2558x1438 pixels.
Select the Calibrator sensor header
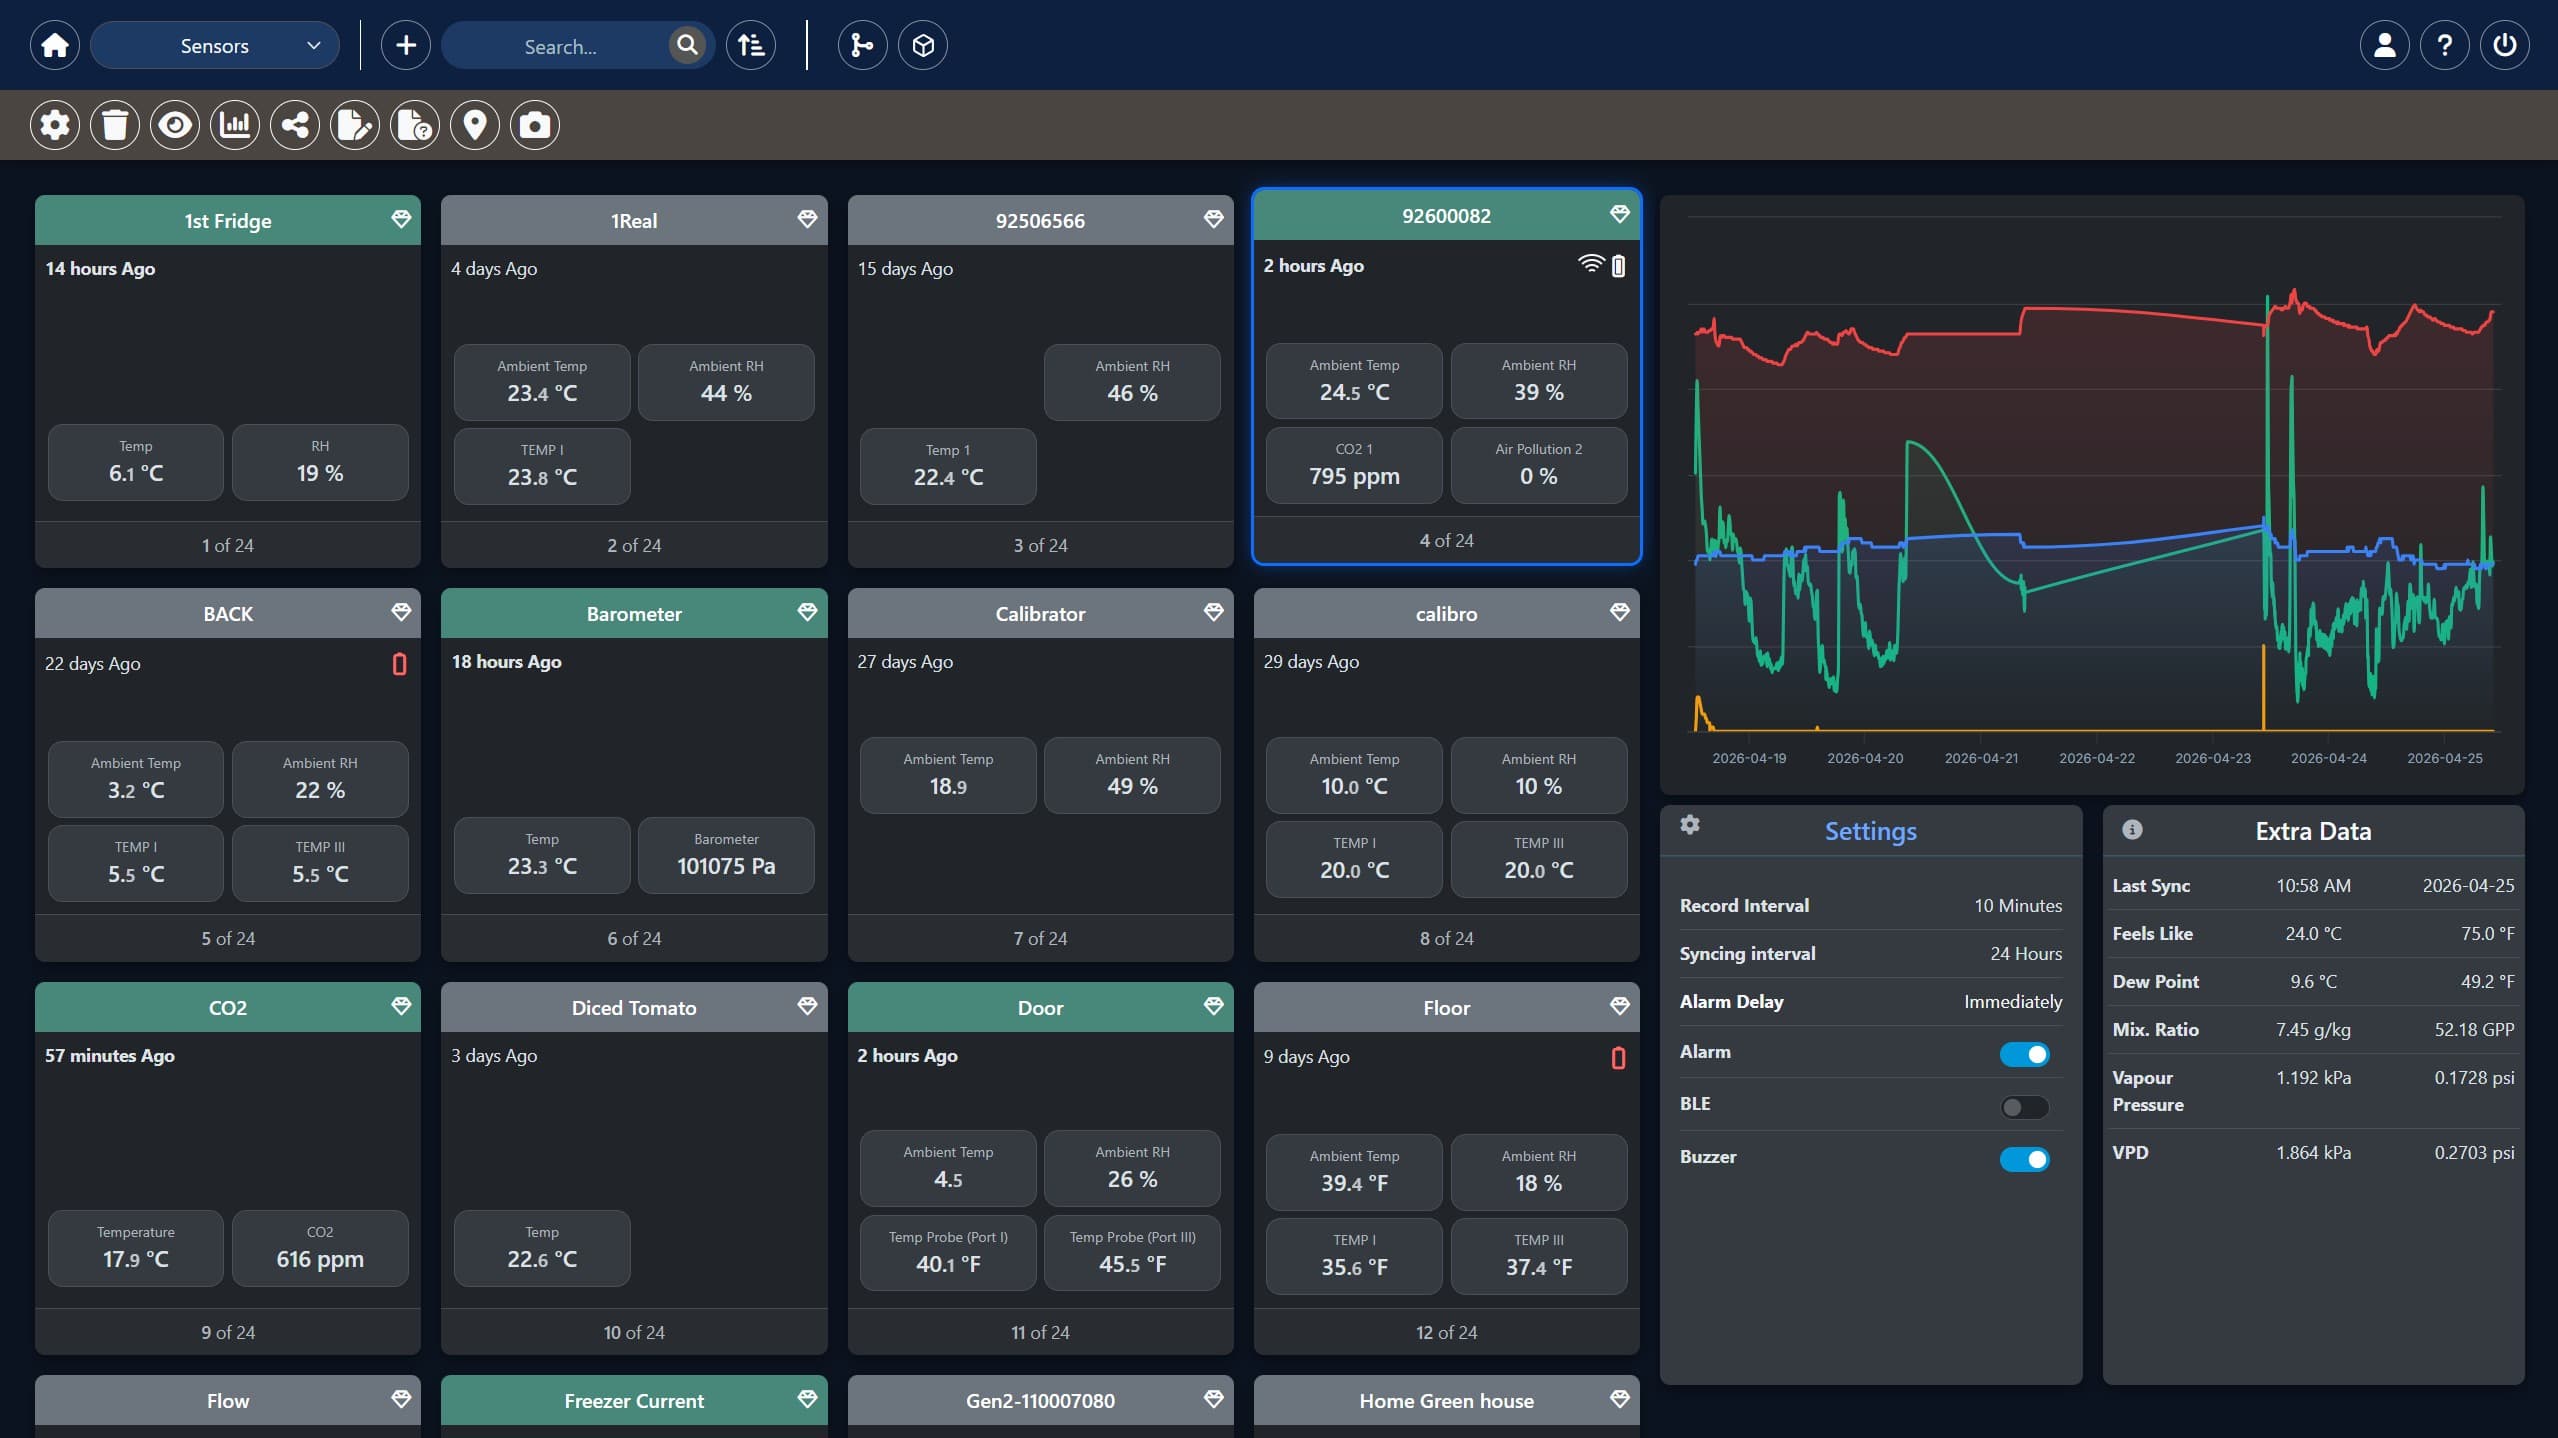click(1040, 613)
